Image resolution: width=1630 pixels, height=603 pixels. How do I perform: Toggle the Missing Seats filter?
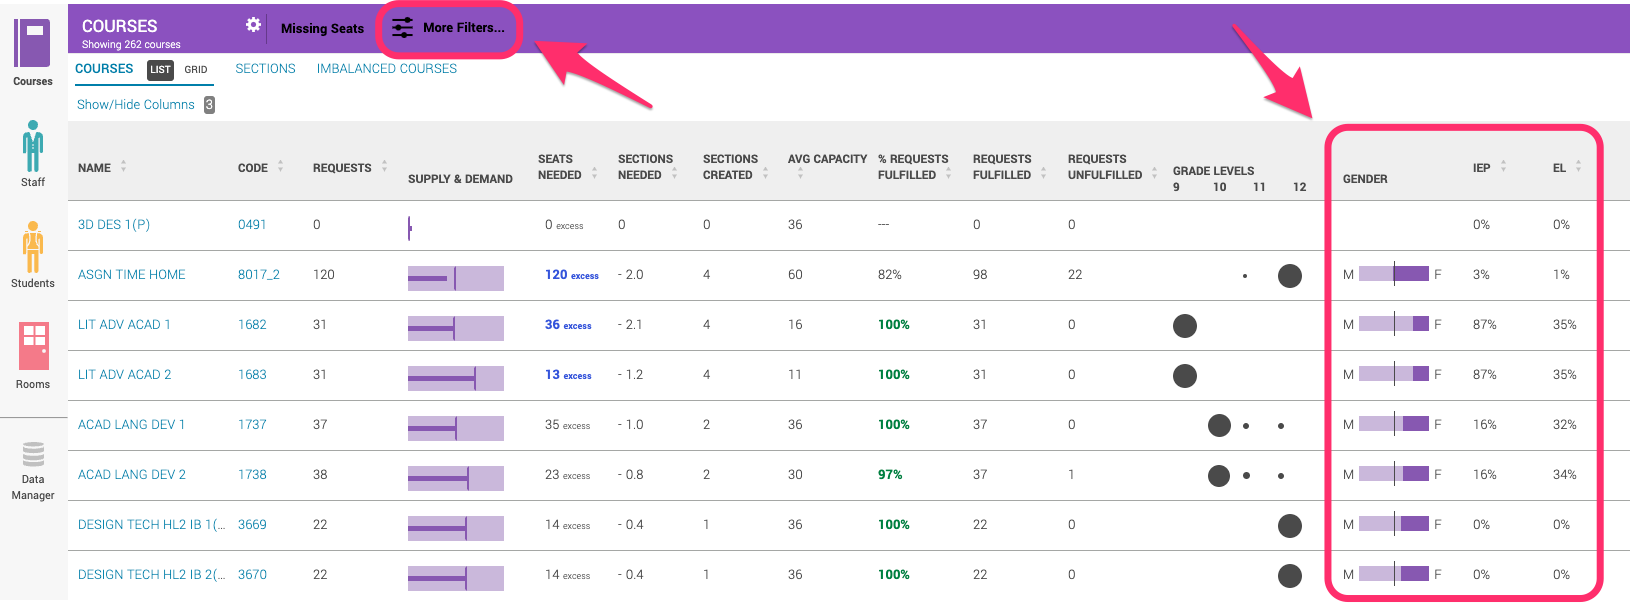click(322, 29)
